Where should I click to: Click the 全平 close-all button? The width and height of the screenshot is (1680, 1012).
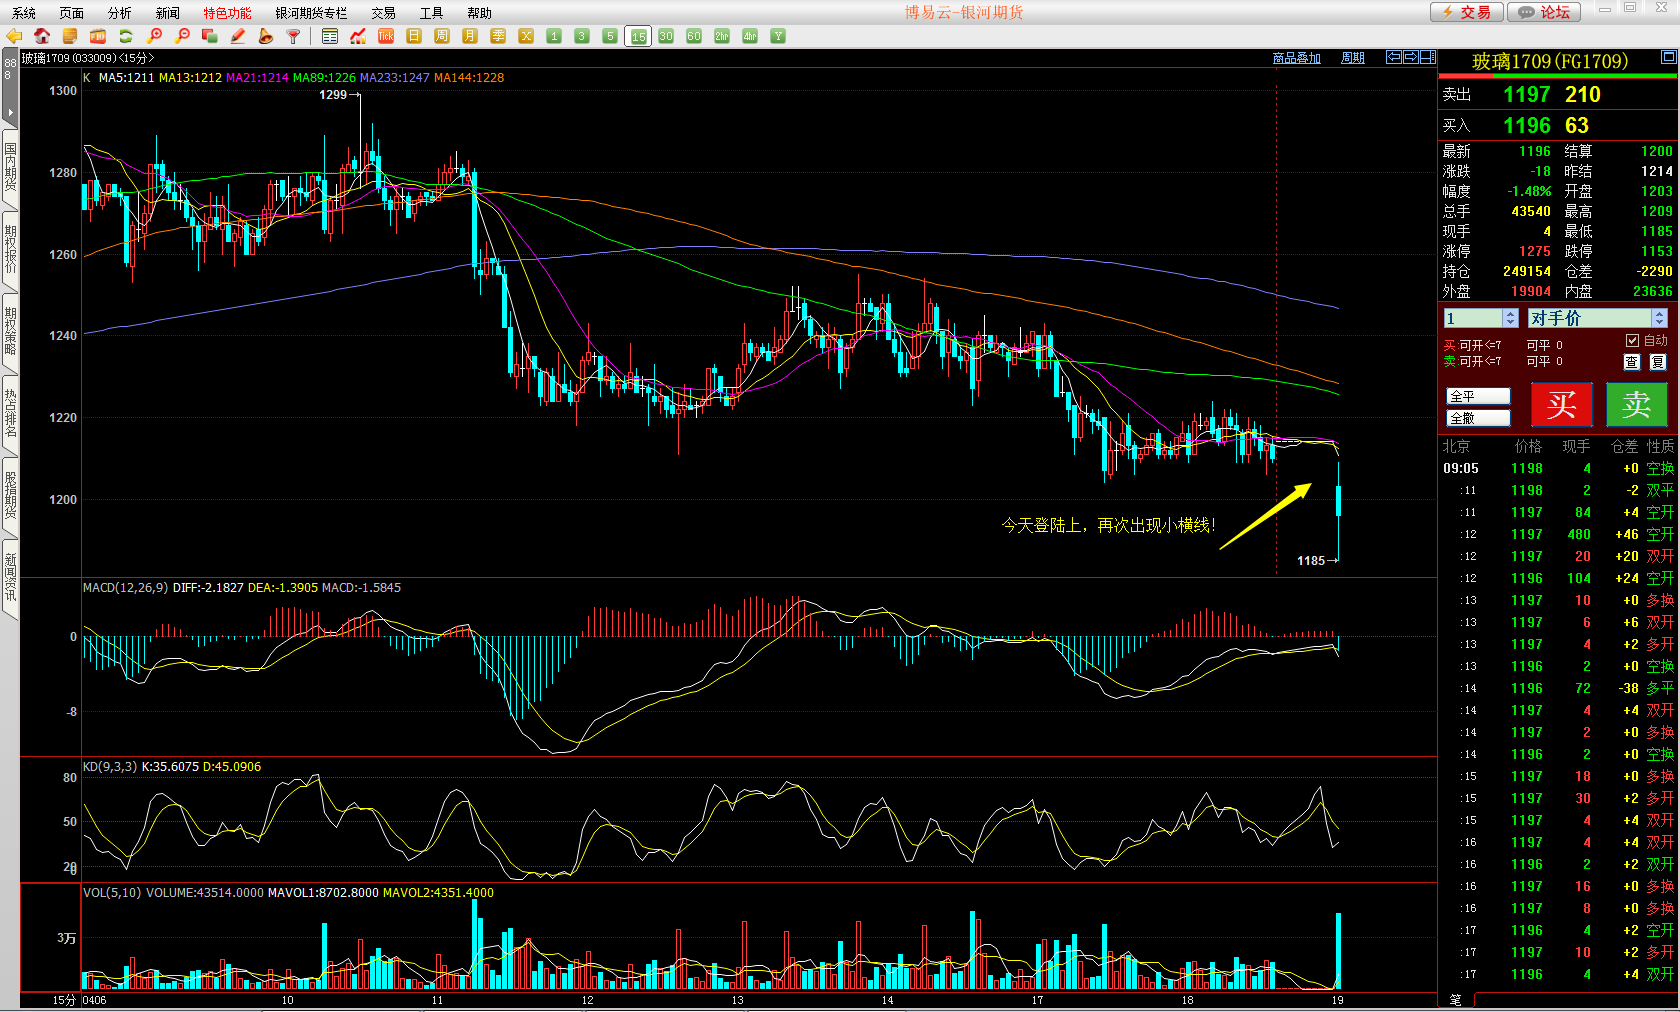click(x=1477, y=396)
